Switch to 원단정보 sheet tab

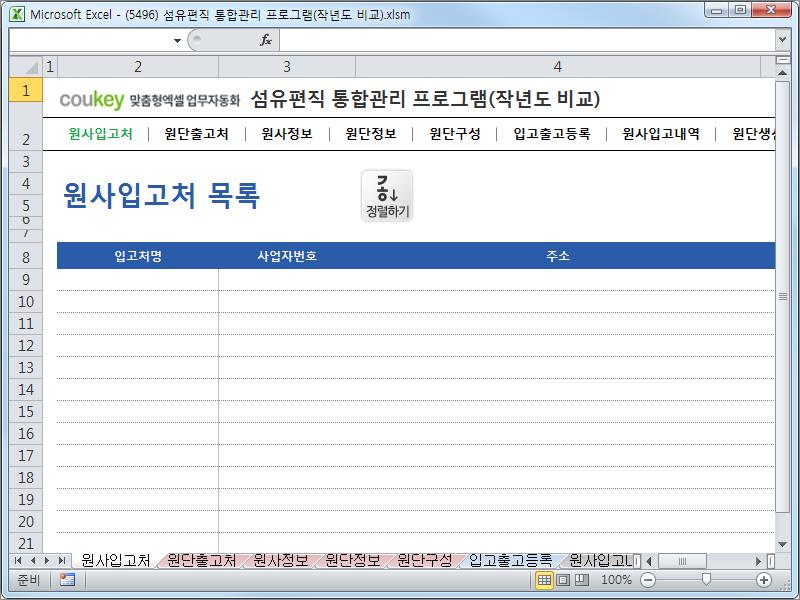tap(353, 561)
